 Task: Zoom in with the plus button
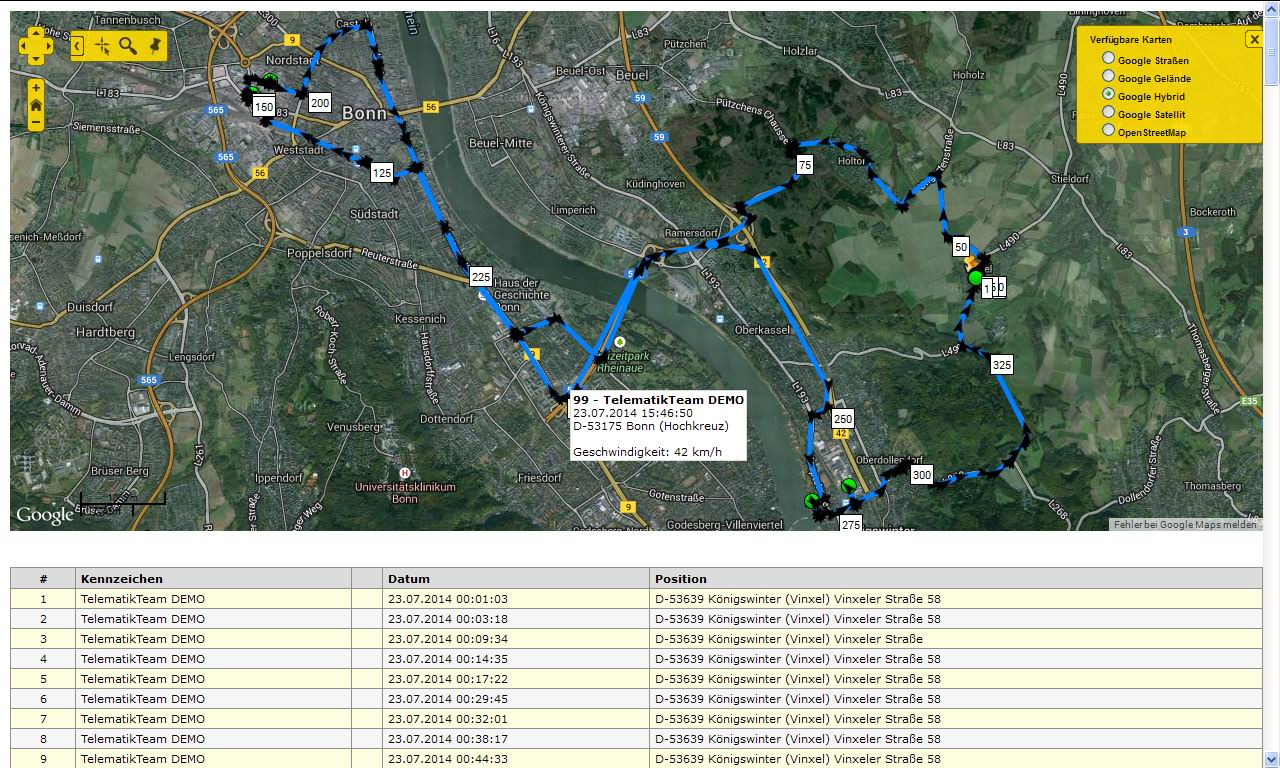coord(36,88)
